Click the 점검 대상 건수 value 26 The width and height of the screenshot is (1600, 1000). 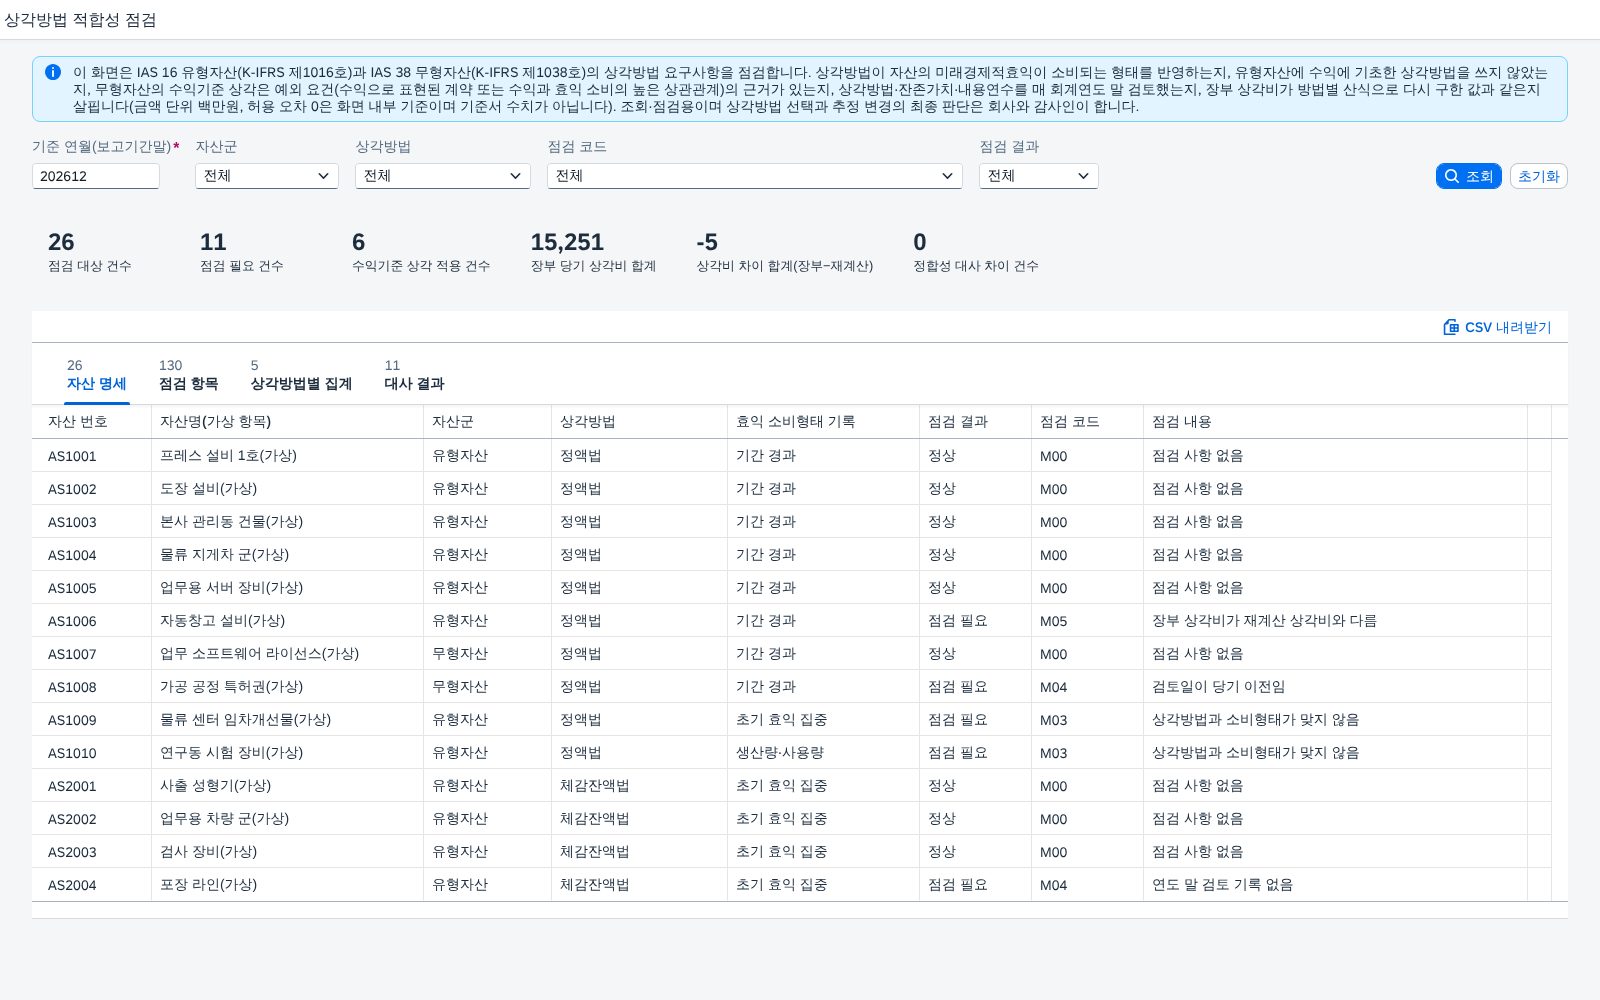(61, 242)
